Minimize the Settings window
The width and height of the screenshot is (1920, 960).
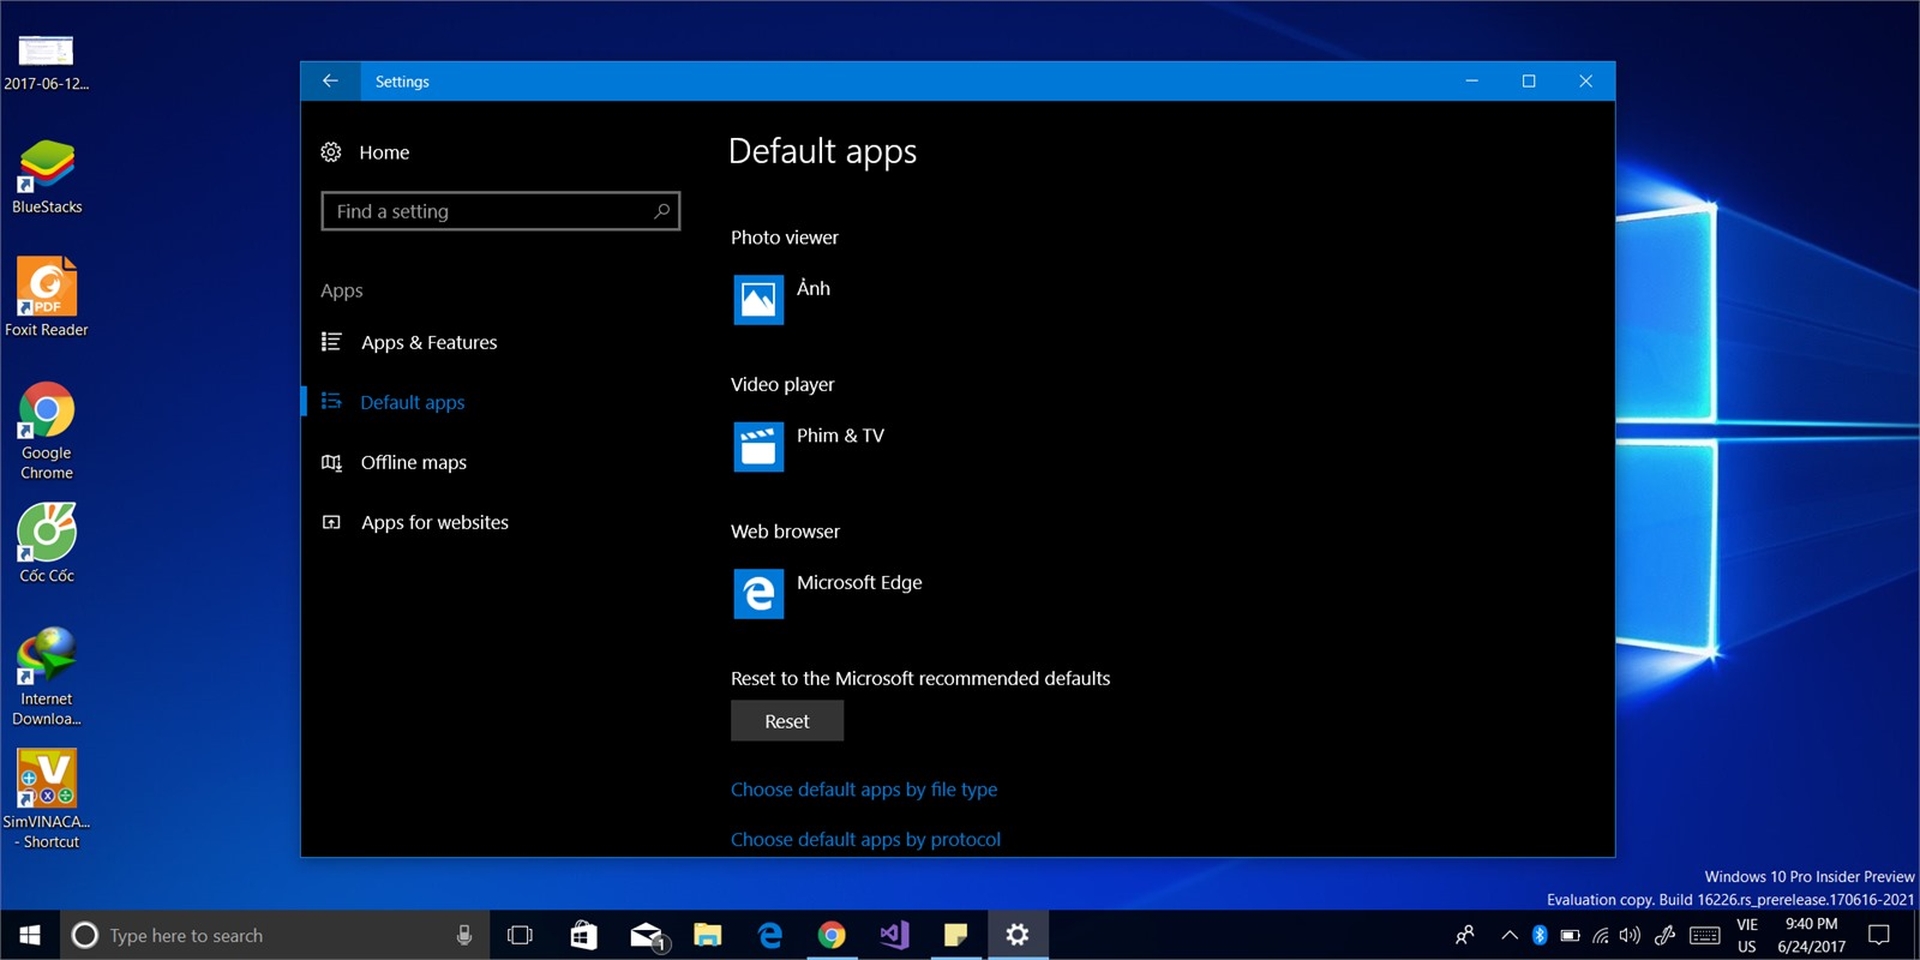[1472, 81]
